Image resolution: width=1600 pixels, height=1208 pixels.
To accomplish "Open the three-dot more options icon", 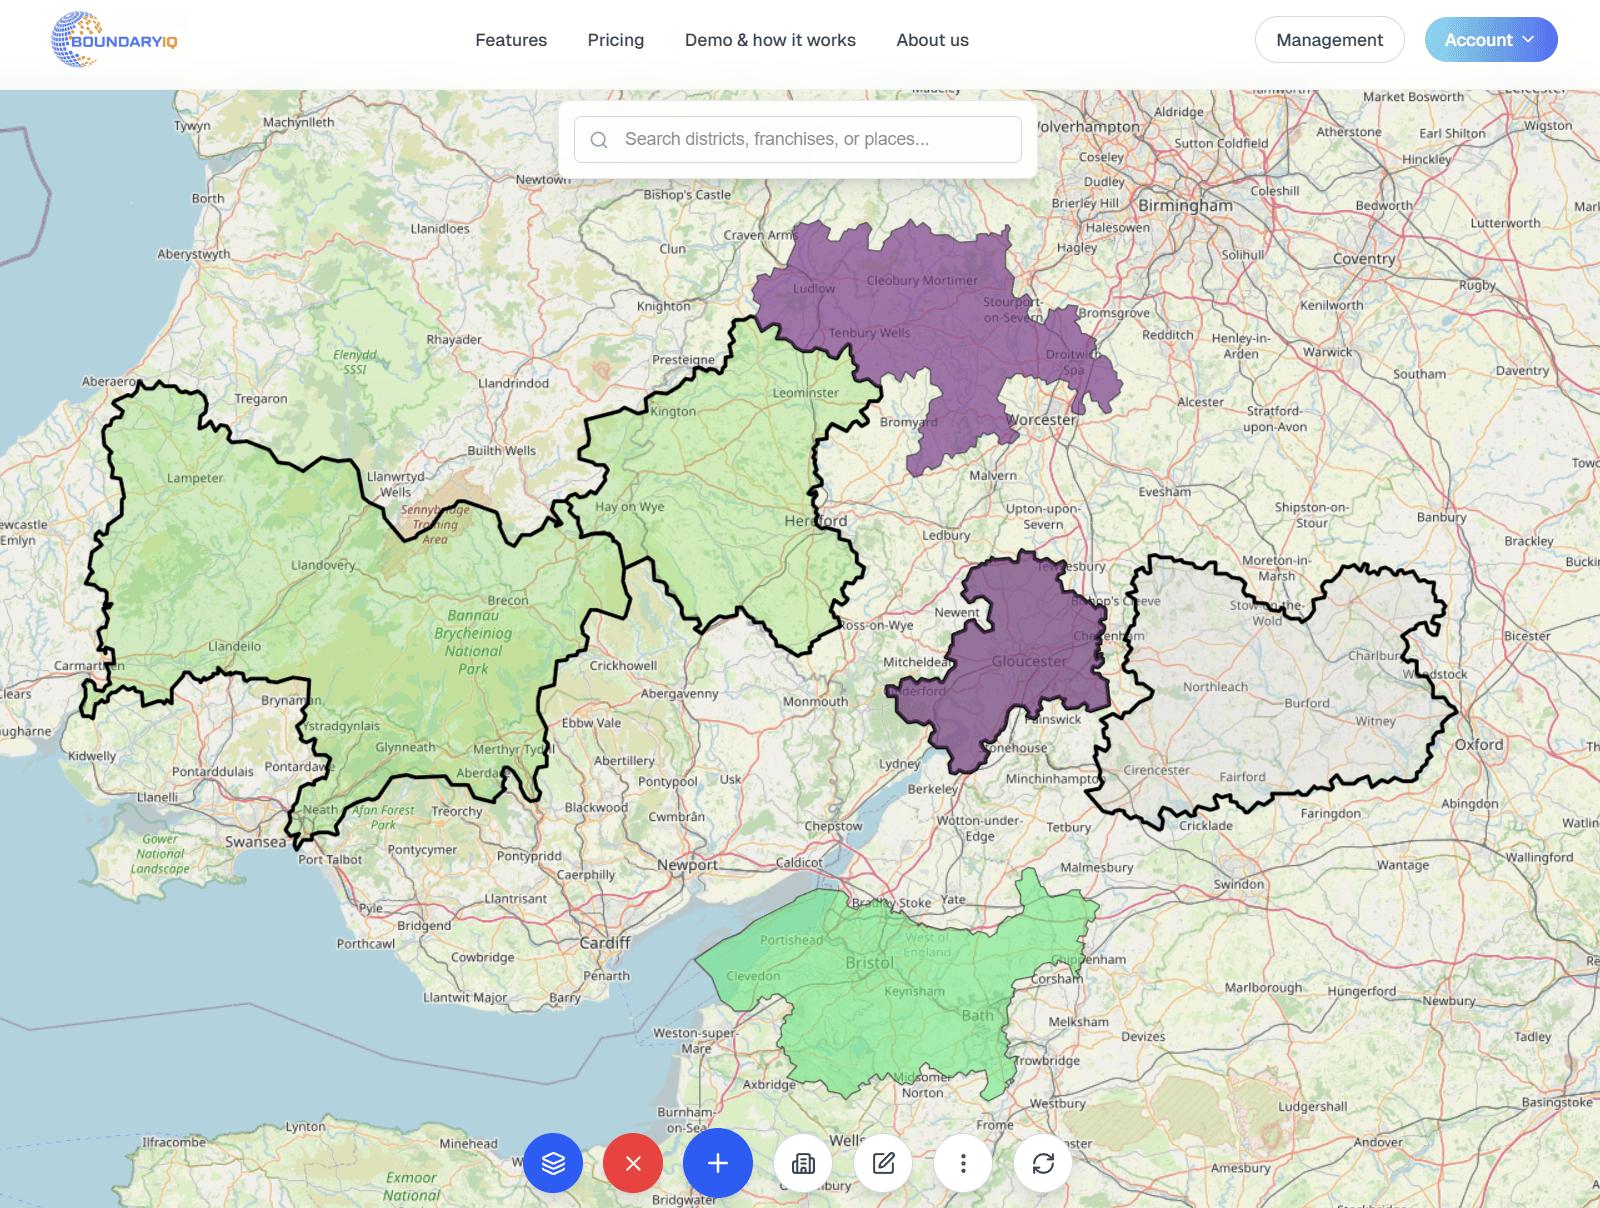I will point(963,1163).
